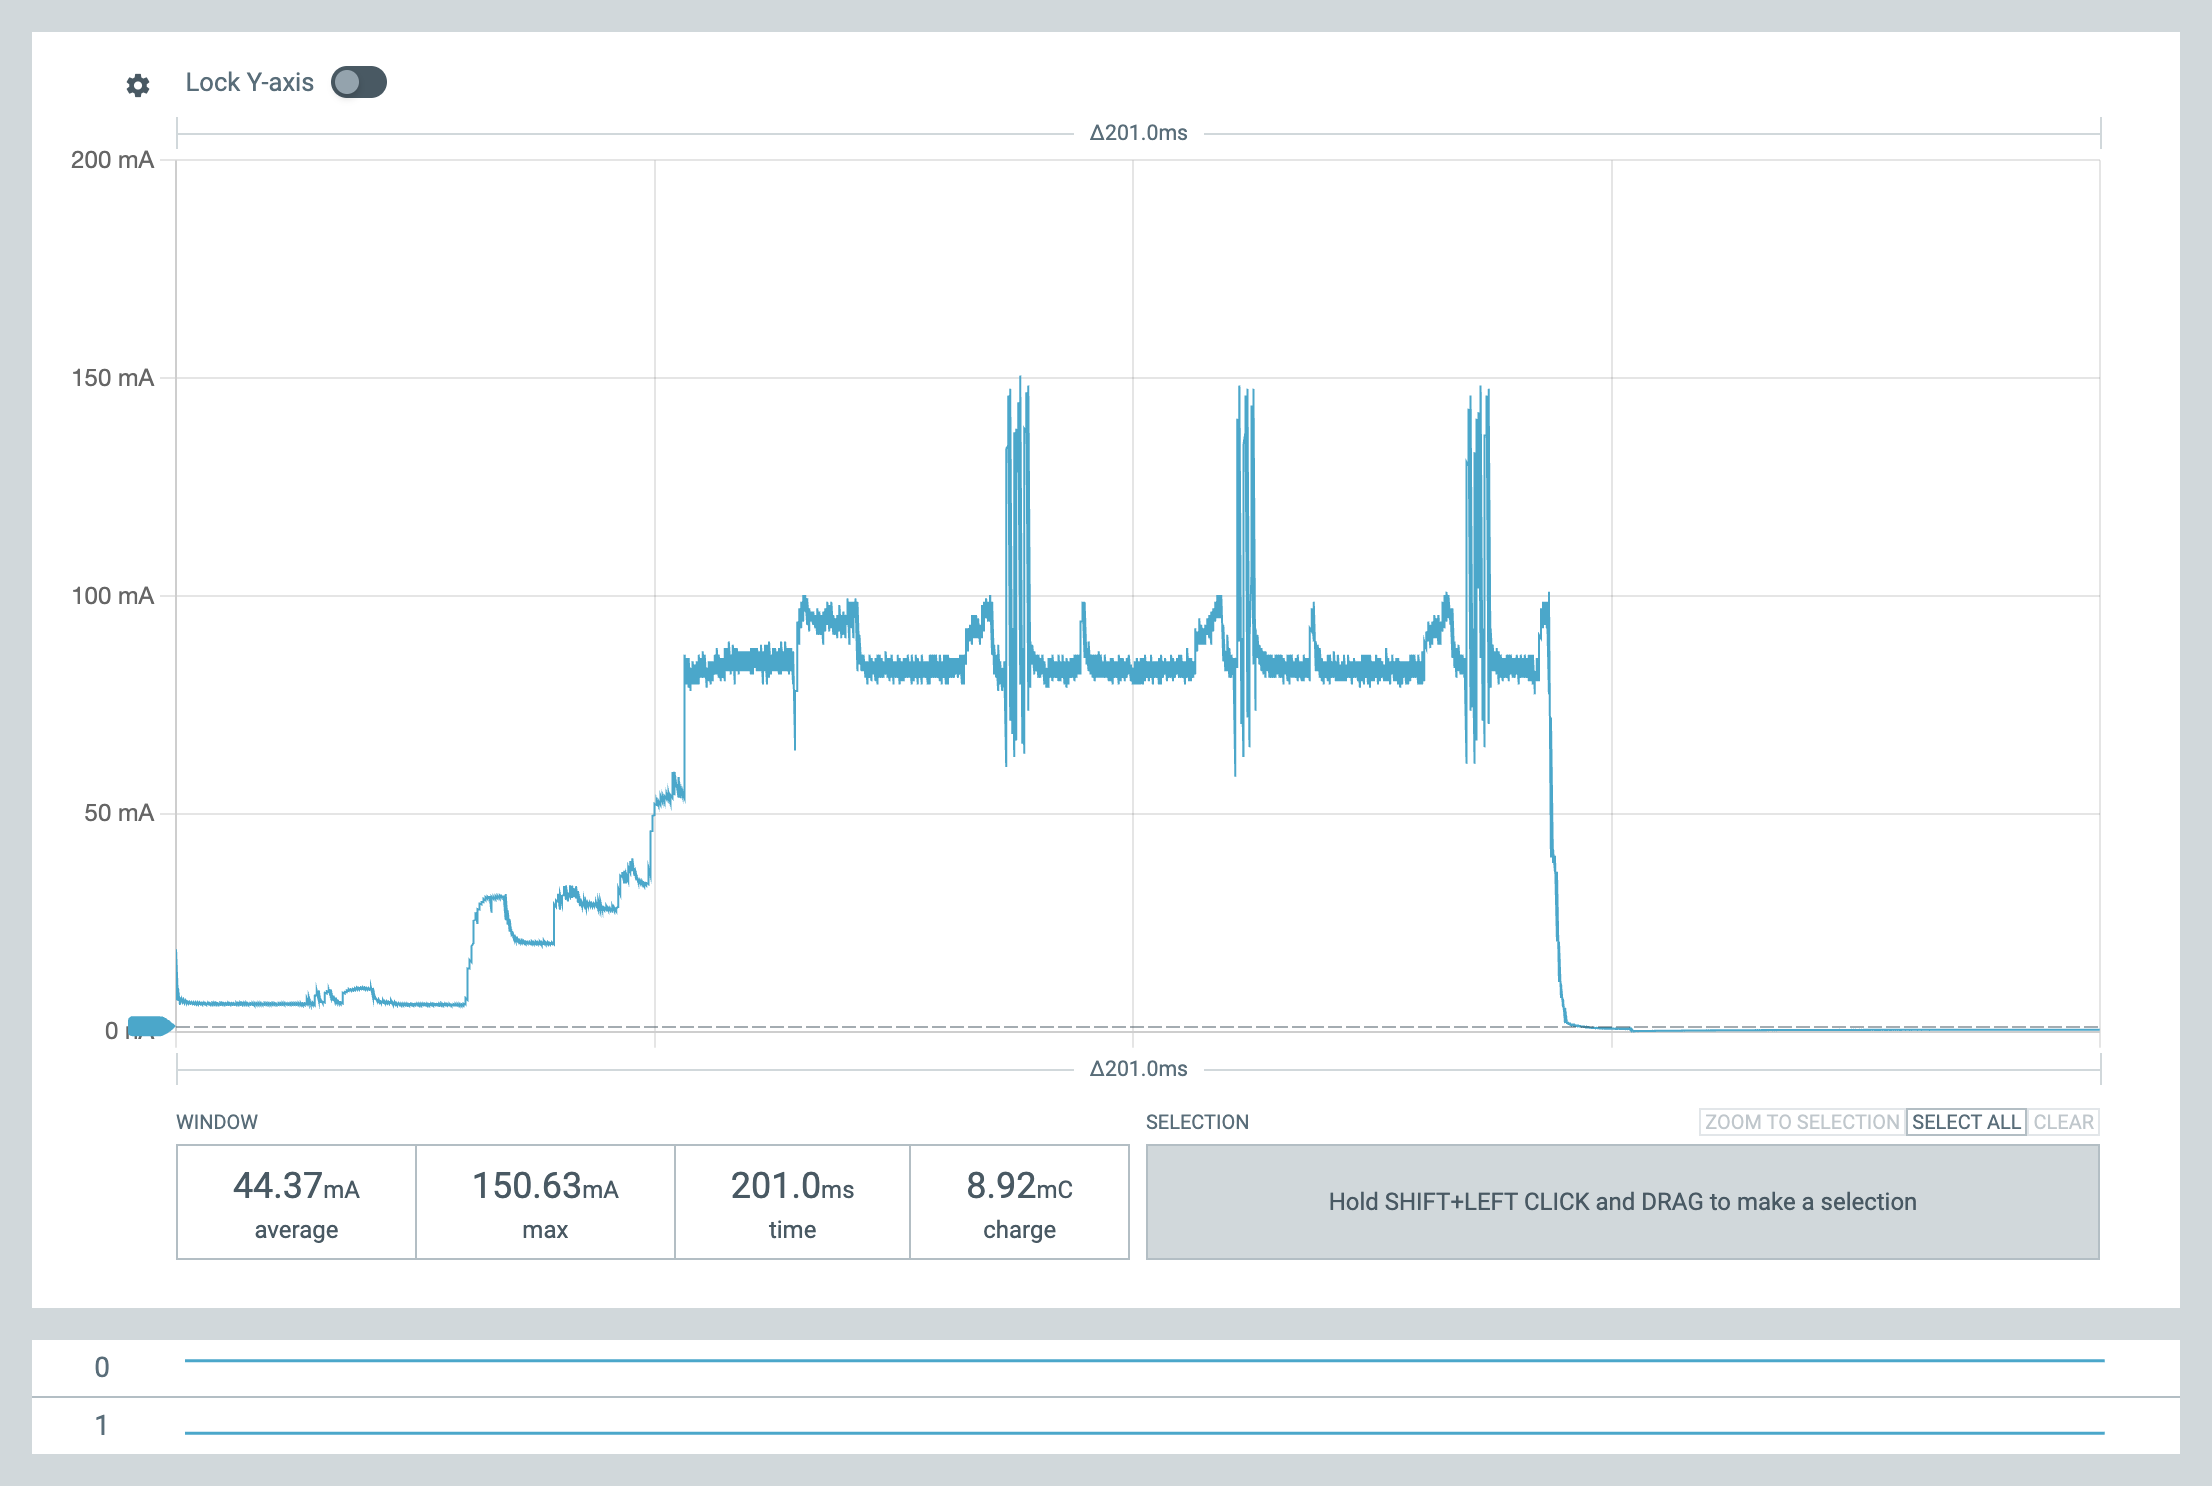Click digital channel 0 row label

click(x=102, y=1367)
